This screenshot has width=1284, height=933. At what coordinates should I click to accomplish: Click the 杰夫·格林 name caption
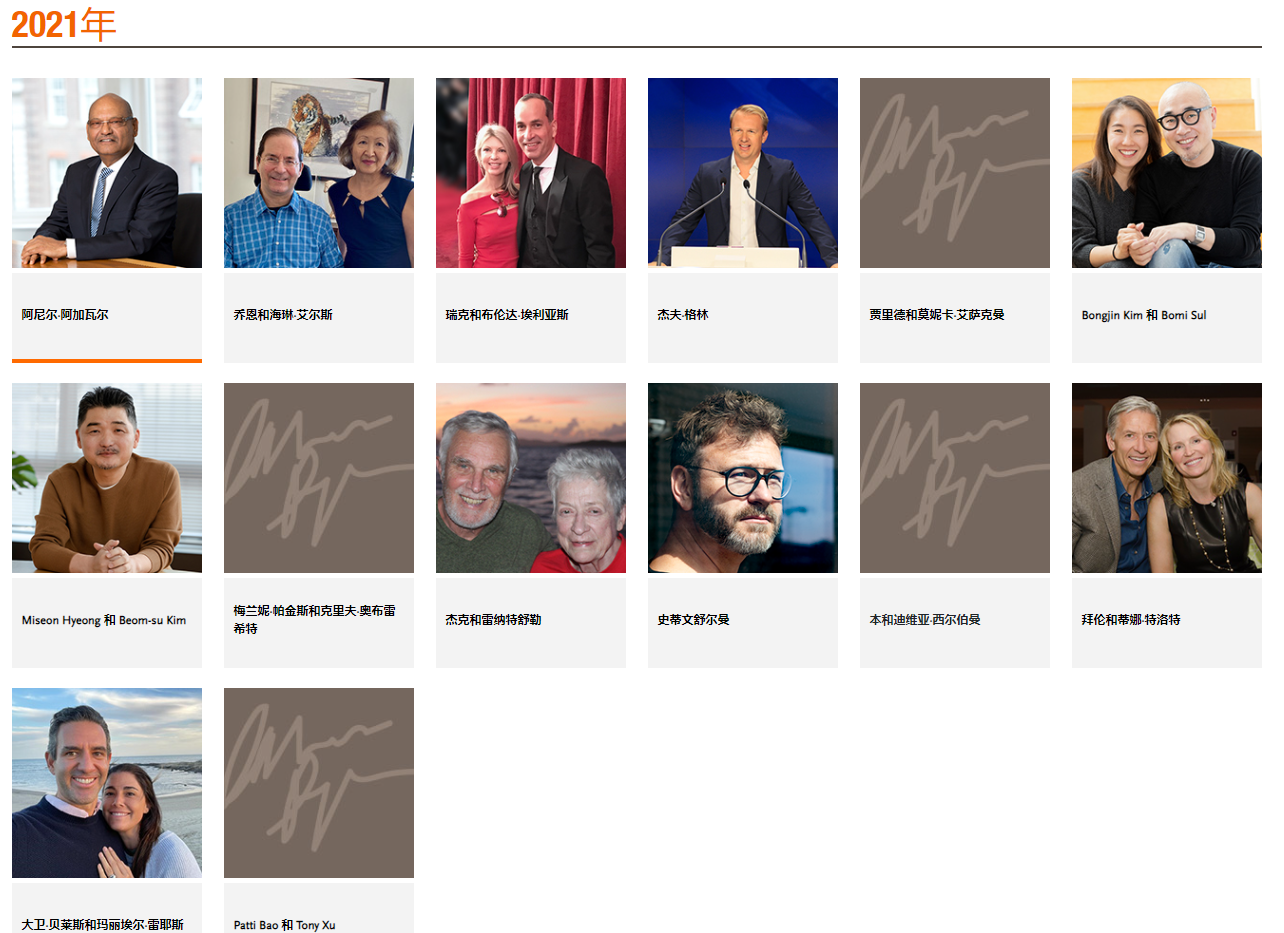[683, 315]
